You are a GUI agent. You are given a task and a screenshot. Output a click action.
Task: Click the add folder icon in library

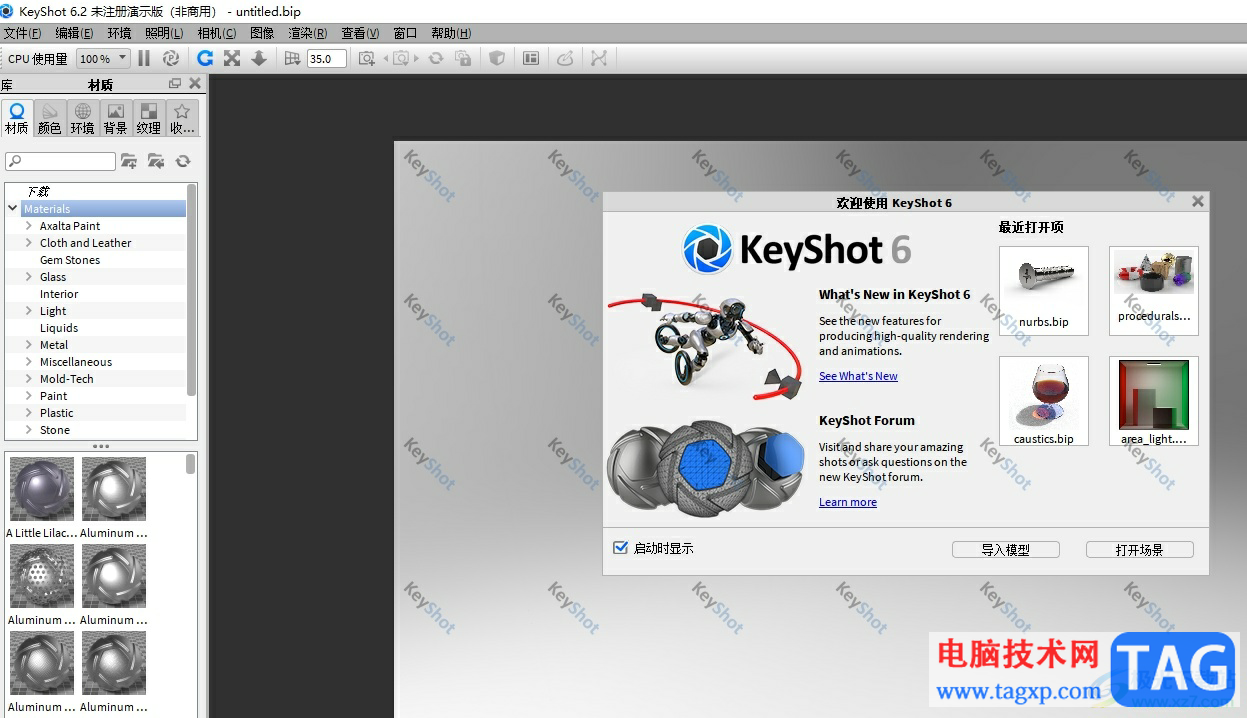129,161
